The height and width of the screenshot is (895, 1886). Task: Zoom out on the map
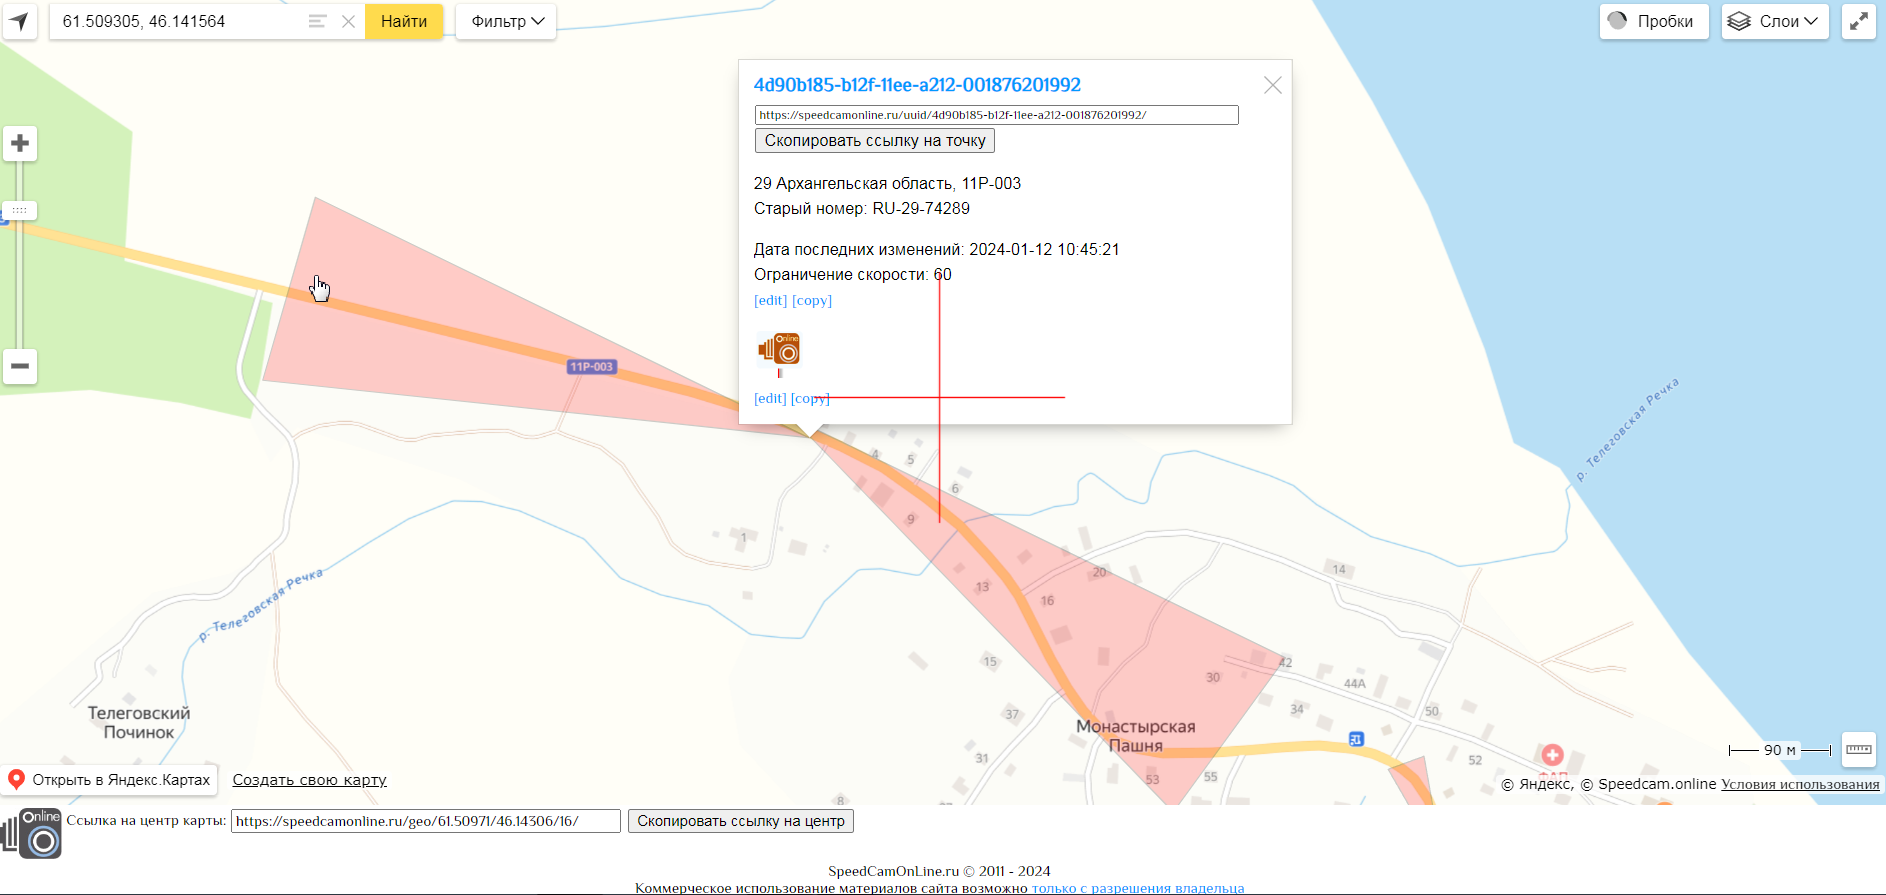point(20,366)
